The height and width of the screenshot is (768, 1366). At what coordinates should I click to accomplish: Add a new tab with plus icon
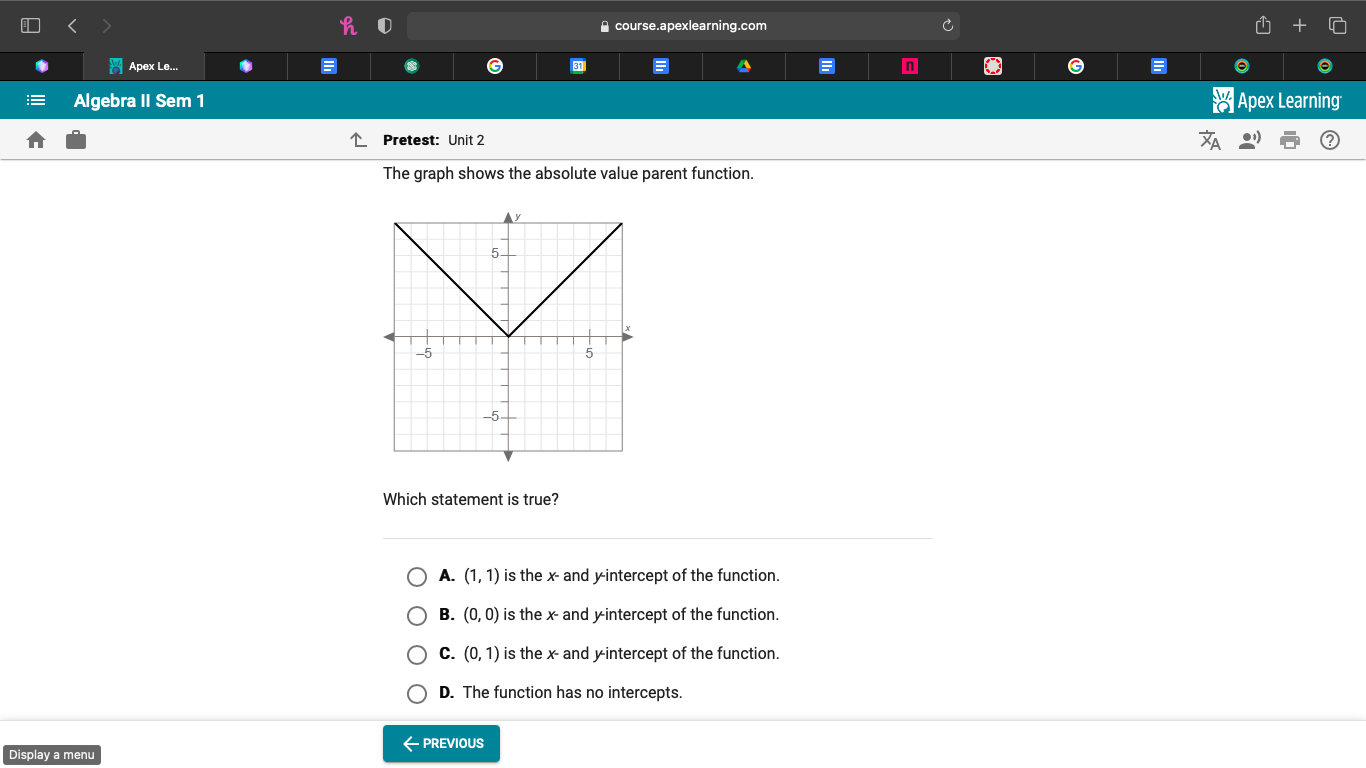[x=1299, y=25]
